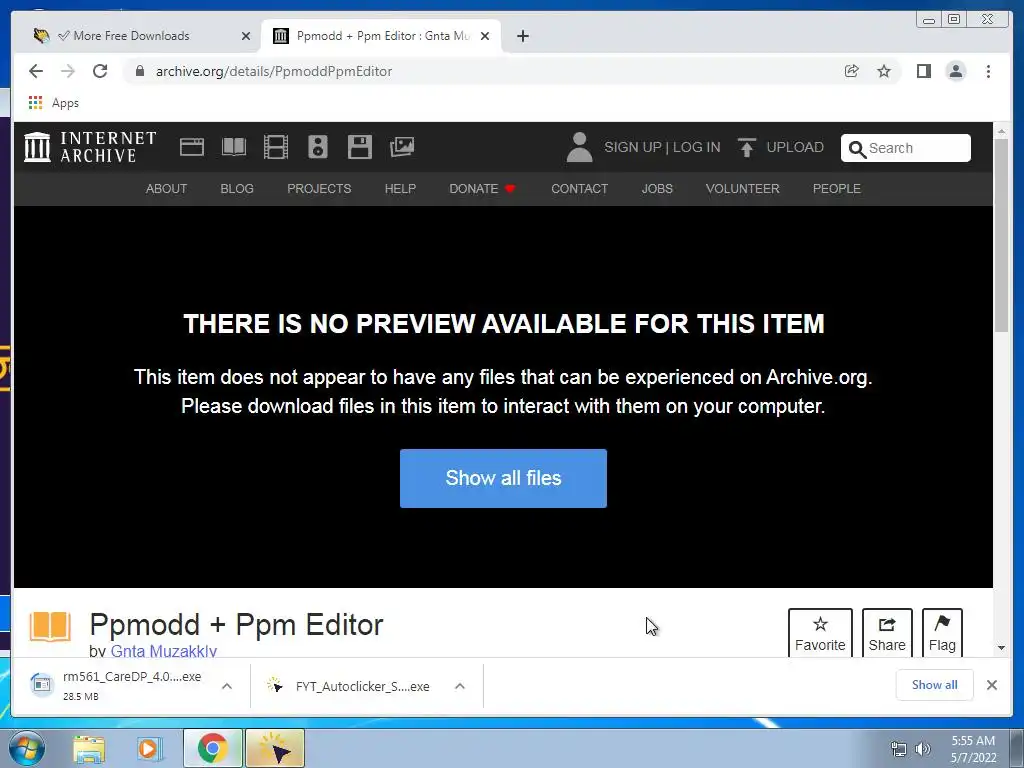Viewport: 1024px width, 768px height.
Task: Open author link Gnta Muzakkly
Action: click(163, 651)
